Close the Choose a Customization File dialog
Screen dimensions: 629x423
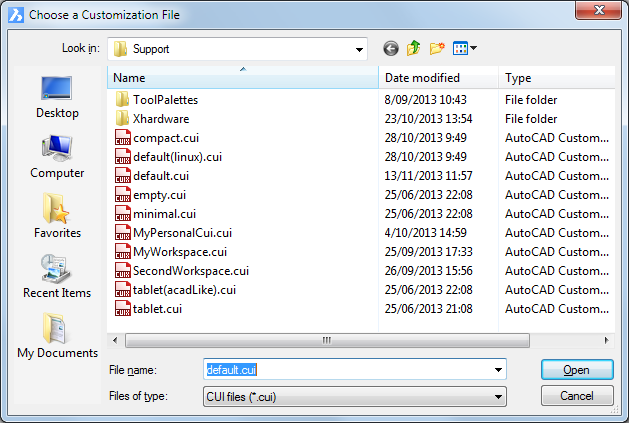point(598,10)
